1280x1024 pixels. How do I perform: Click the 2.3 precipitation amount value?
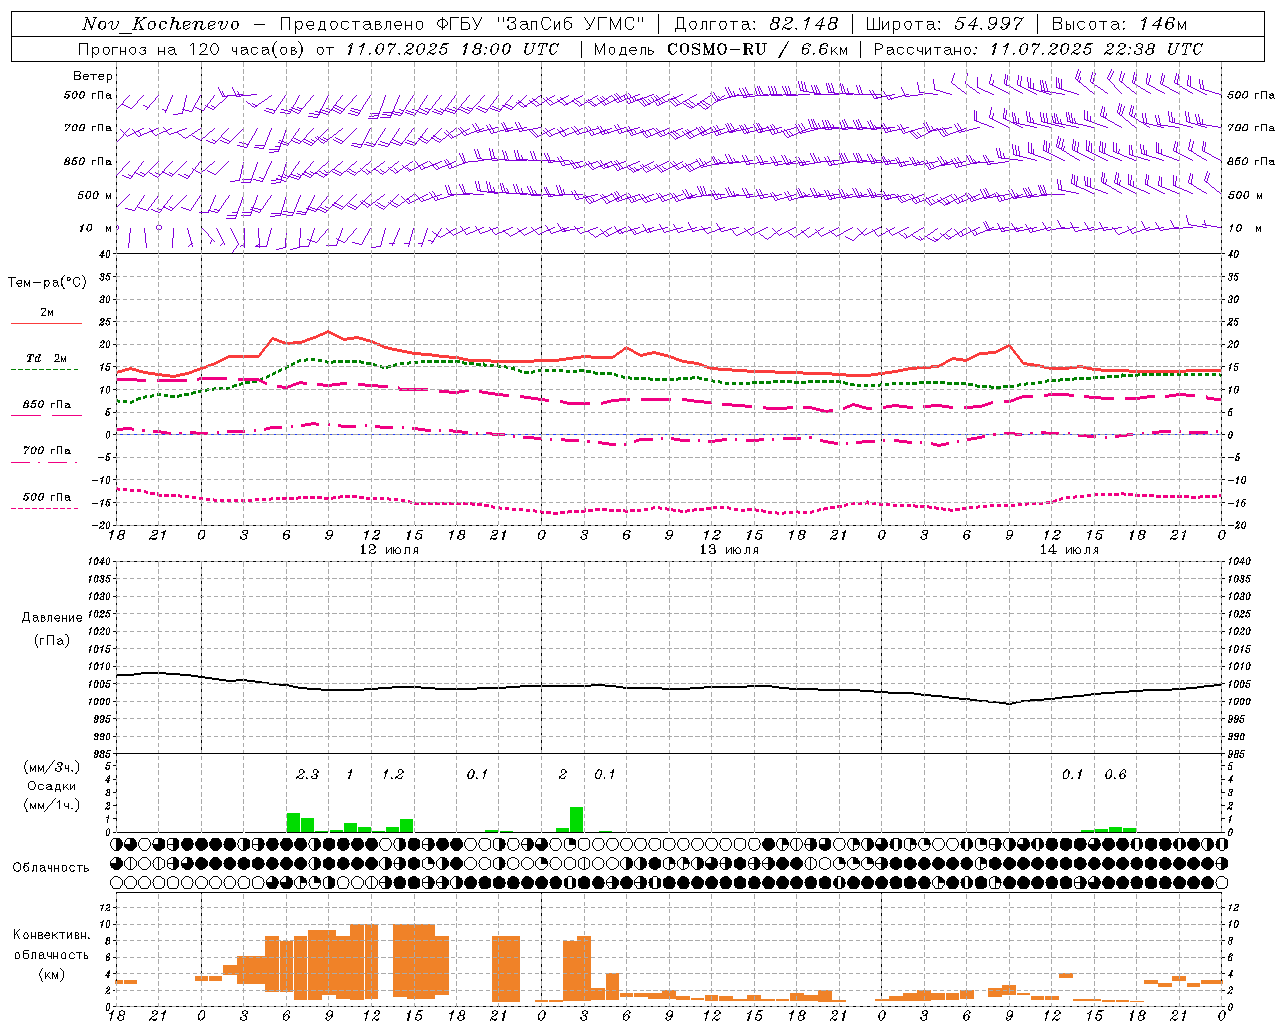(x=307, y=774)
